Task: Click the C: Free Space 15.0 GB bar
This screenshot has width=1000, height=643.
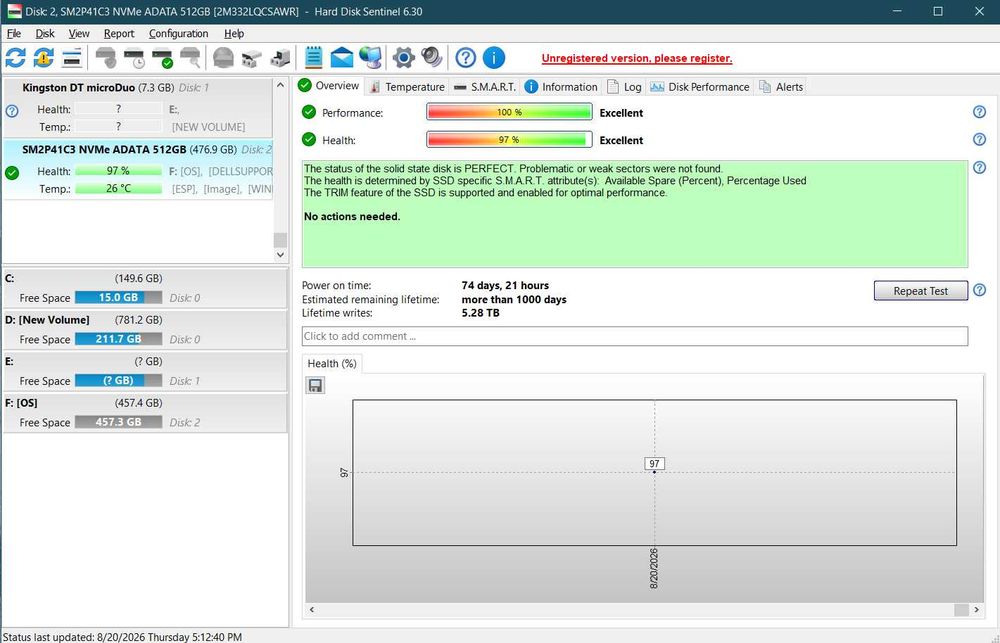Action: 119,297
